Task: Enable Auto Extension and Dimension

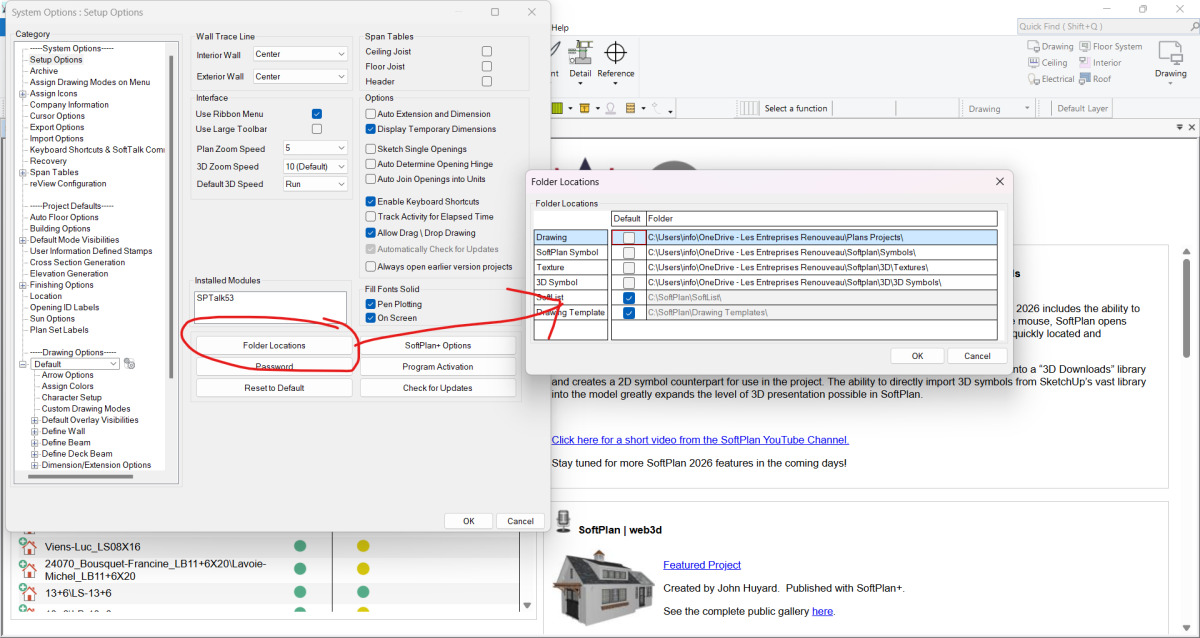Action: pyautogui.click(x=371, y=114)
